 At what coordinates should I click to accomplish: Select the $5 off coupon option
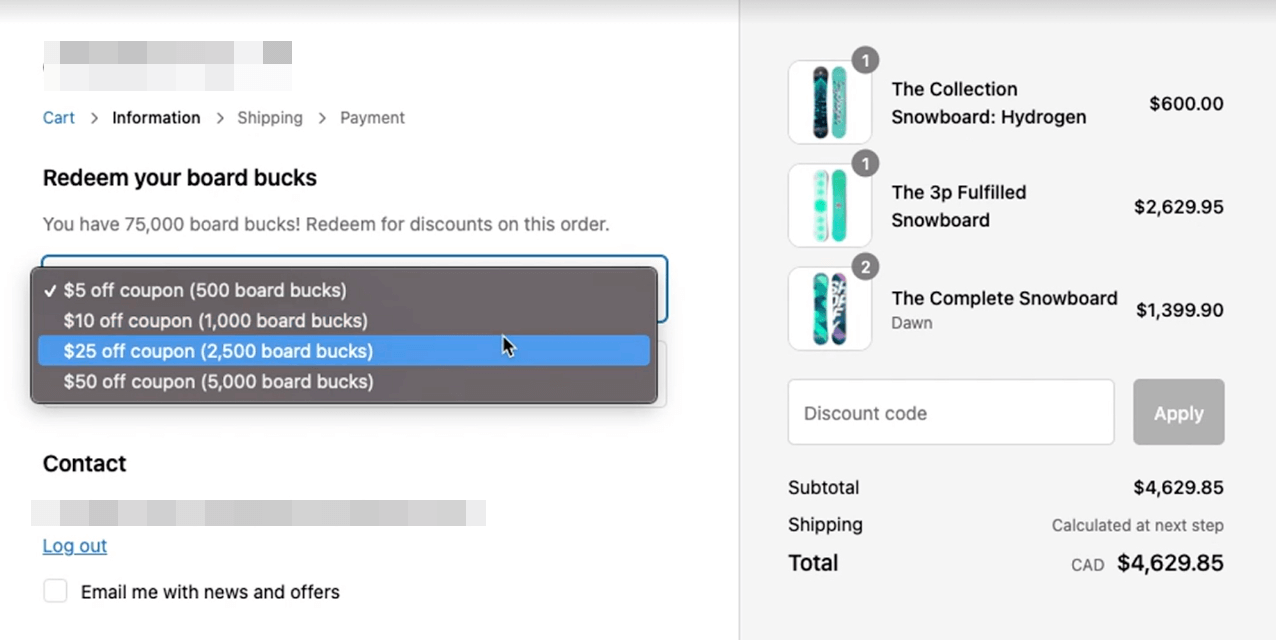[204, 290]
